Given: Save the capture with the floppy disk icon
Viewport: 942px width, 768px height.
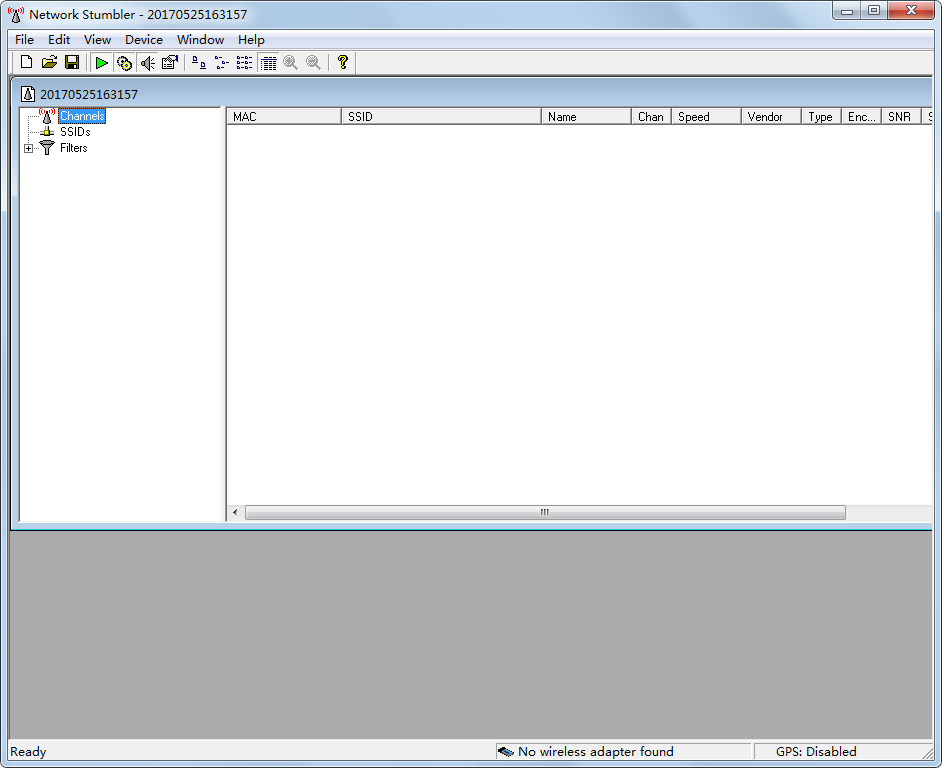Looking at the screenshot, I should coord(72,63).
